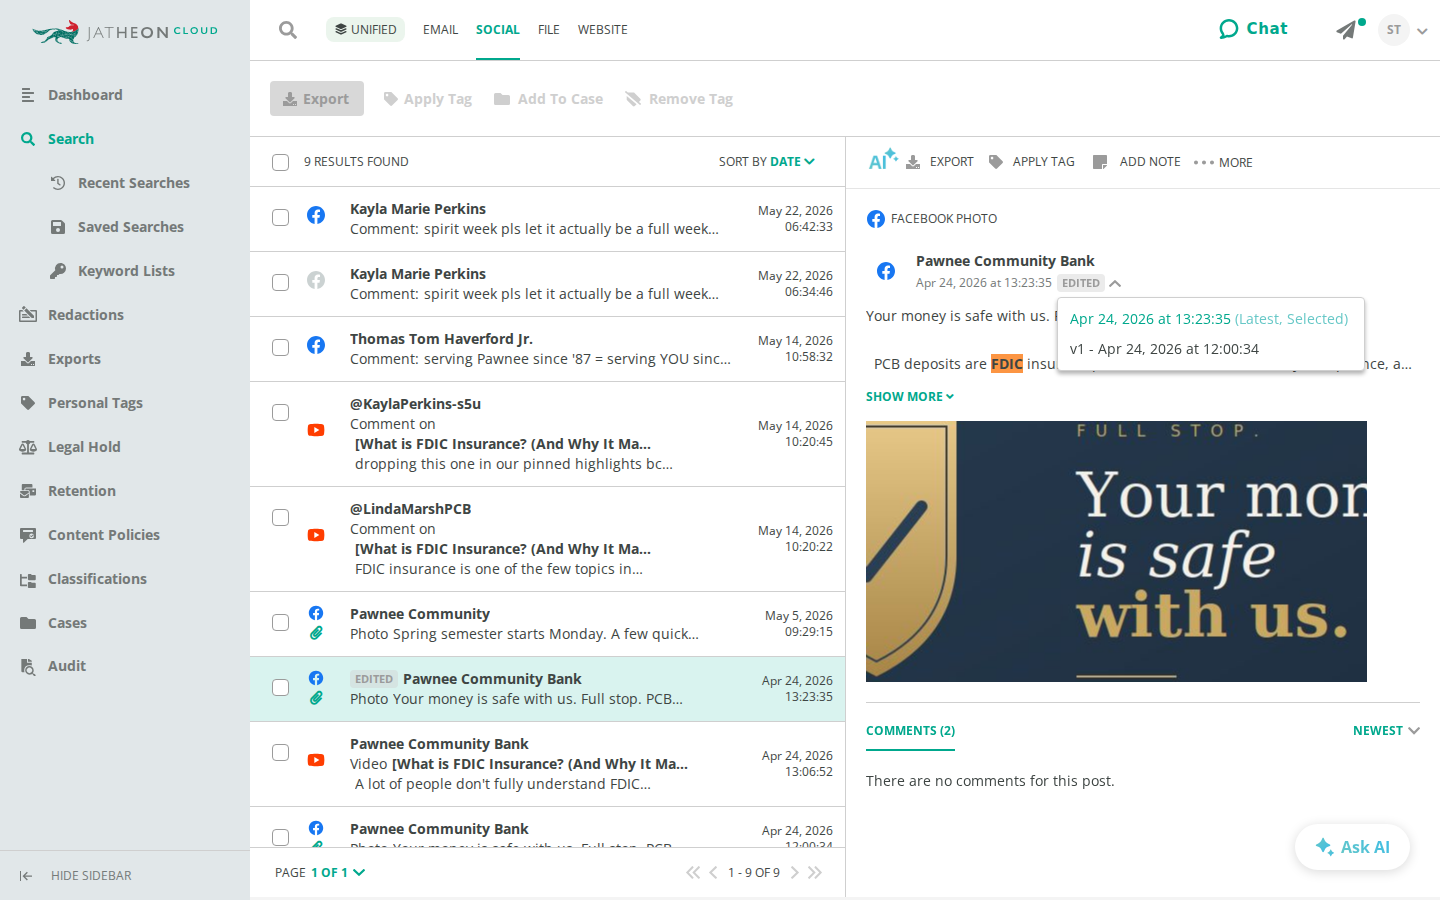Click the Ask AI button
The width and height of the screenshot is (1440, 900).
click(1352, 847)
